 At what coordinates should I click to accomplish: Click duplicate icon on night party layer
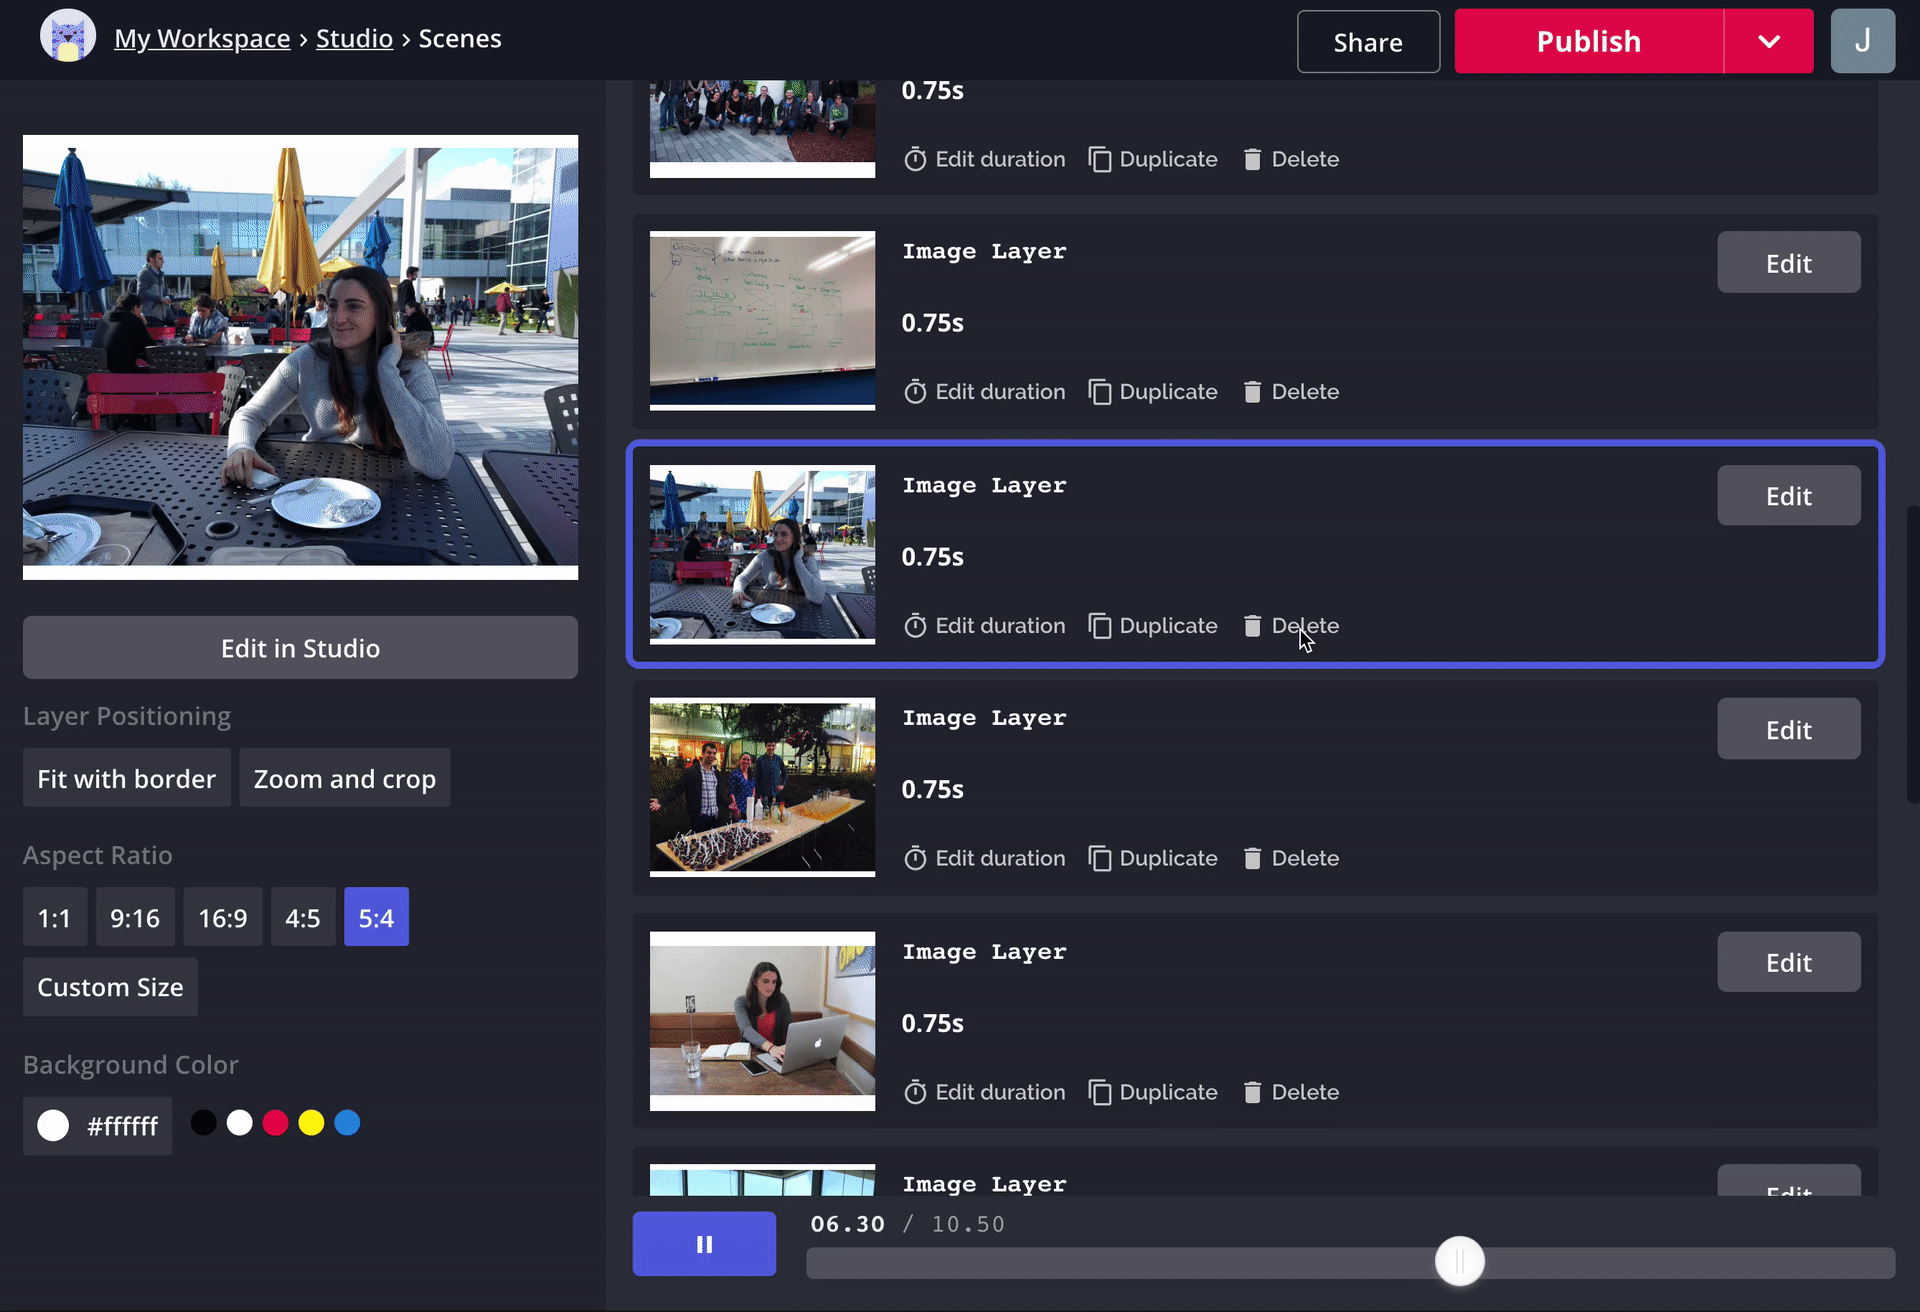[1100, 859]
